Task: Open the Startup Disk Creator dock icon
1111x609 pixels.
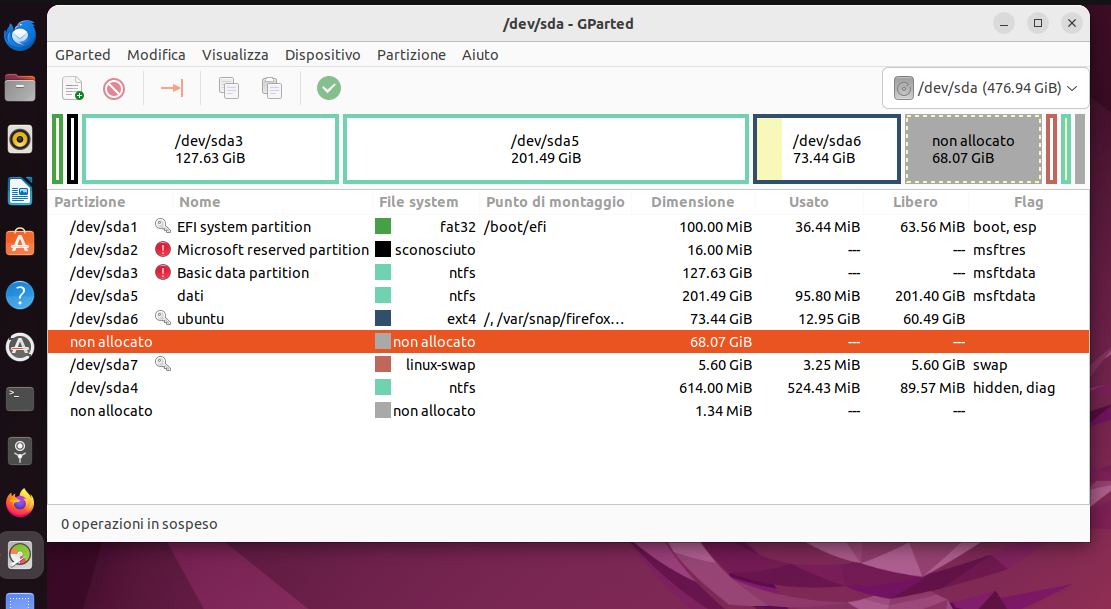Action: pyautogui.click(x=20, y=450)
